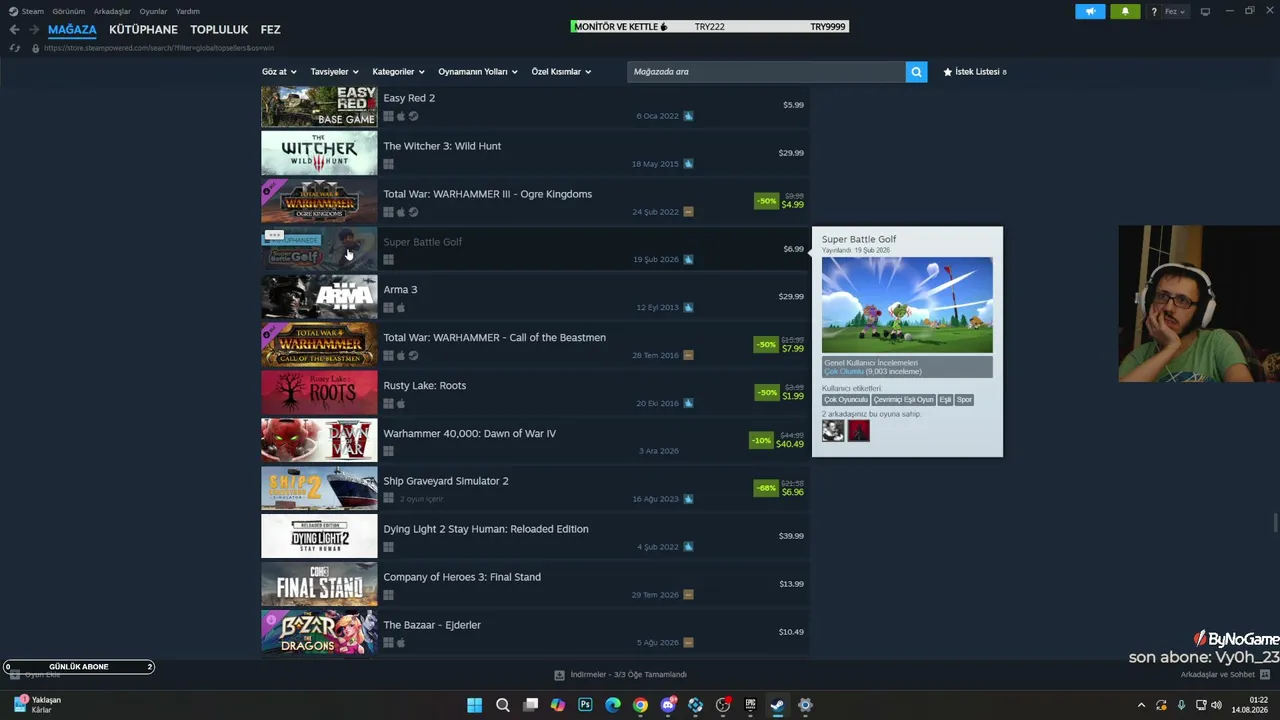Open Google Chrome from the taskbar
Viewport: 1280px width, 720px height.
(x=640, y=705)
